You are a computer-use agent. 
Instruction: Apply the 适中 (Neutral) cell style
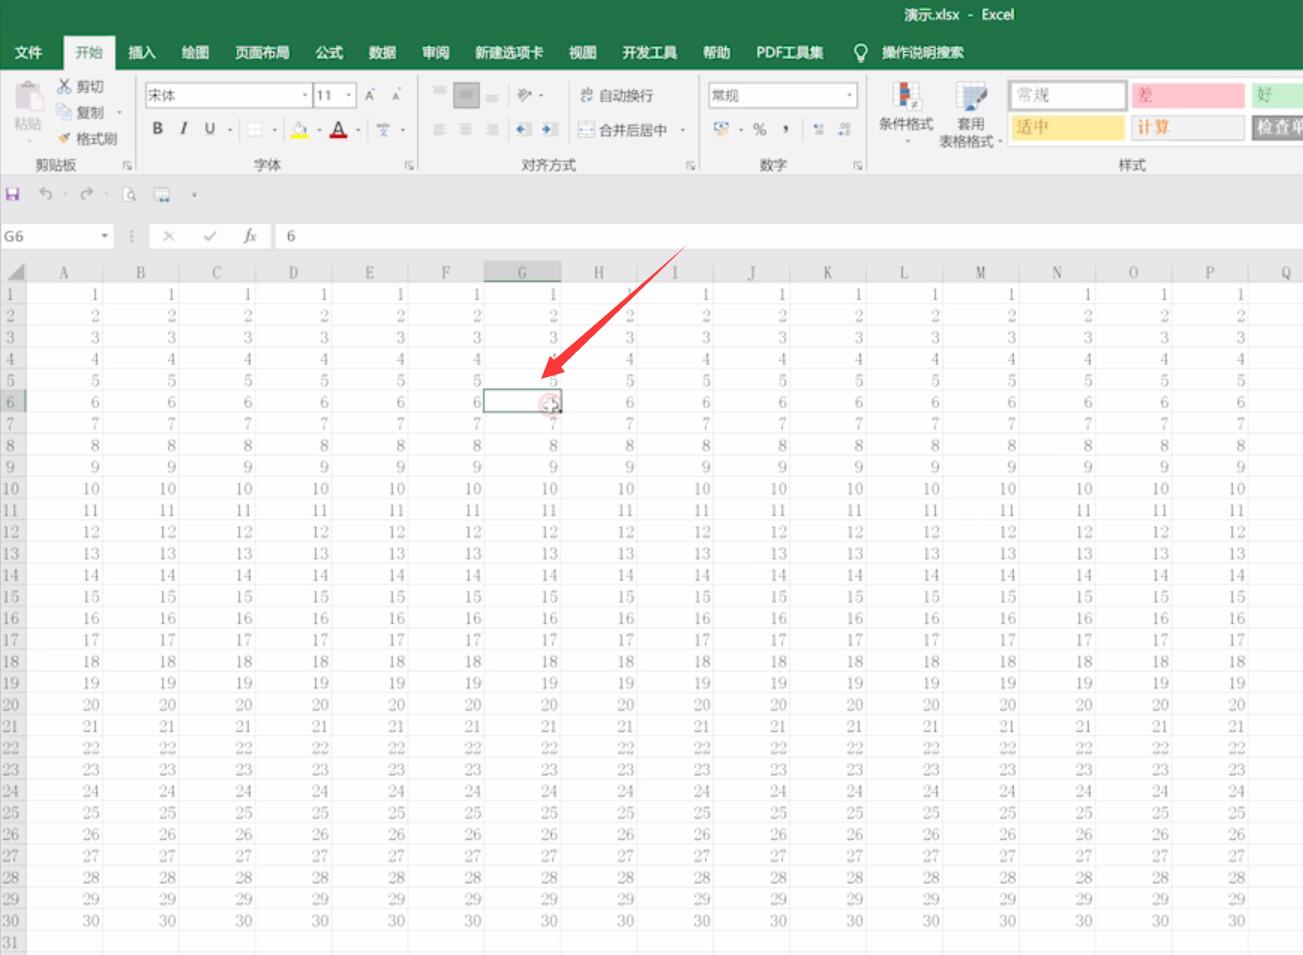pyautogui.click(x=1067, y=128)
